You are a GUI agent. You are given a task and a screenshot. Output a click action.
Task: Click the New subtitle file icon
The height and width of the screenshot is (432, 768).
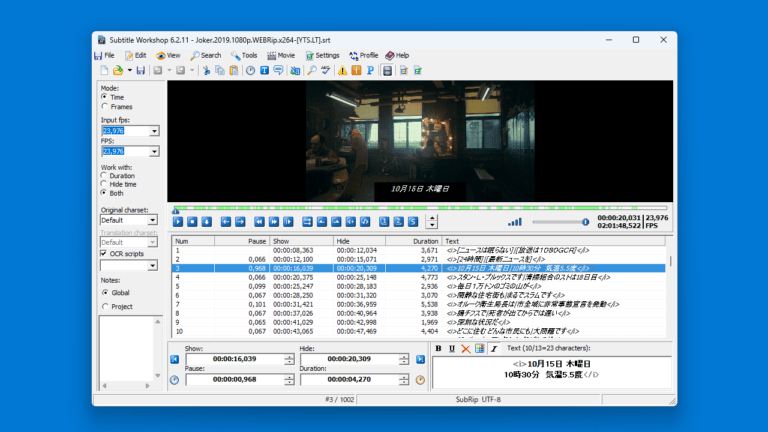coord(104,71)
